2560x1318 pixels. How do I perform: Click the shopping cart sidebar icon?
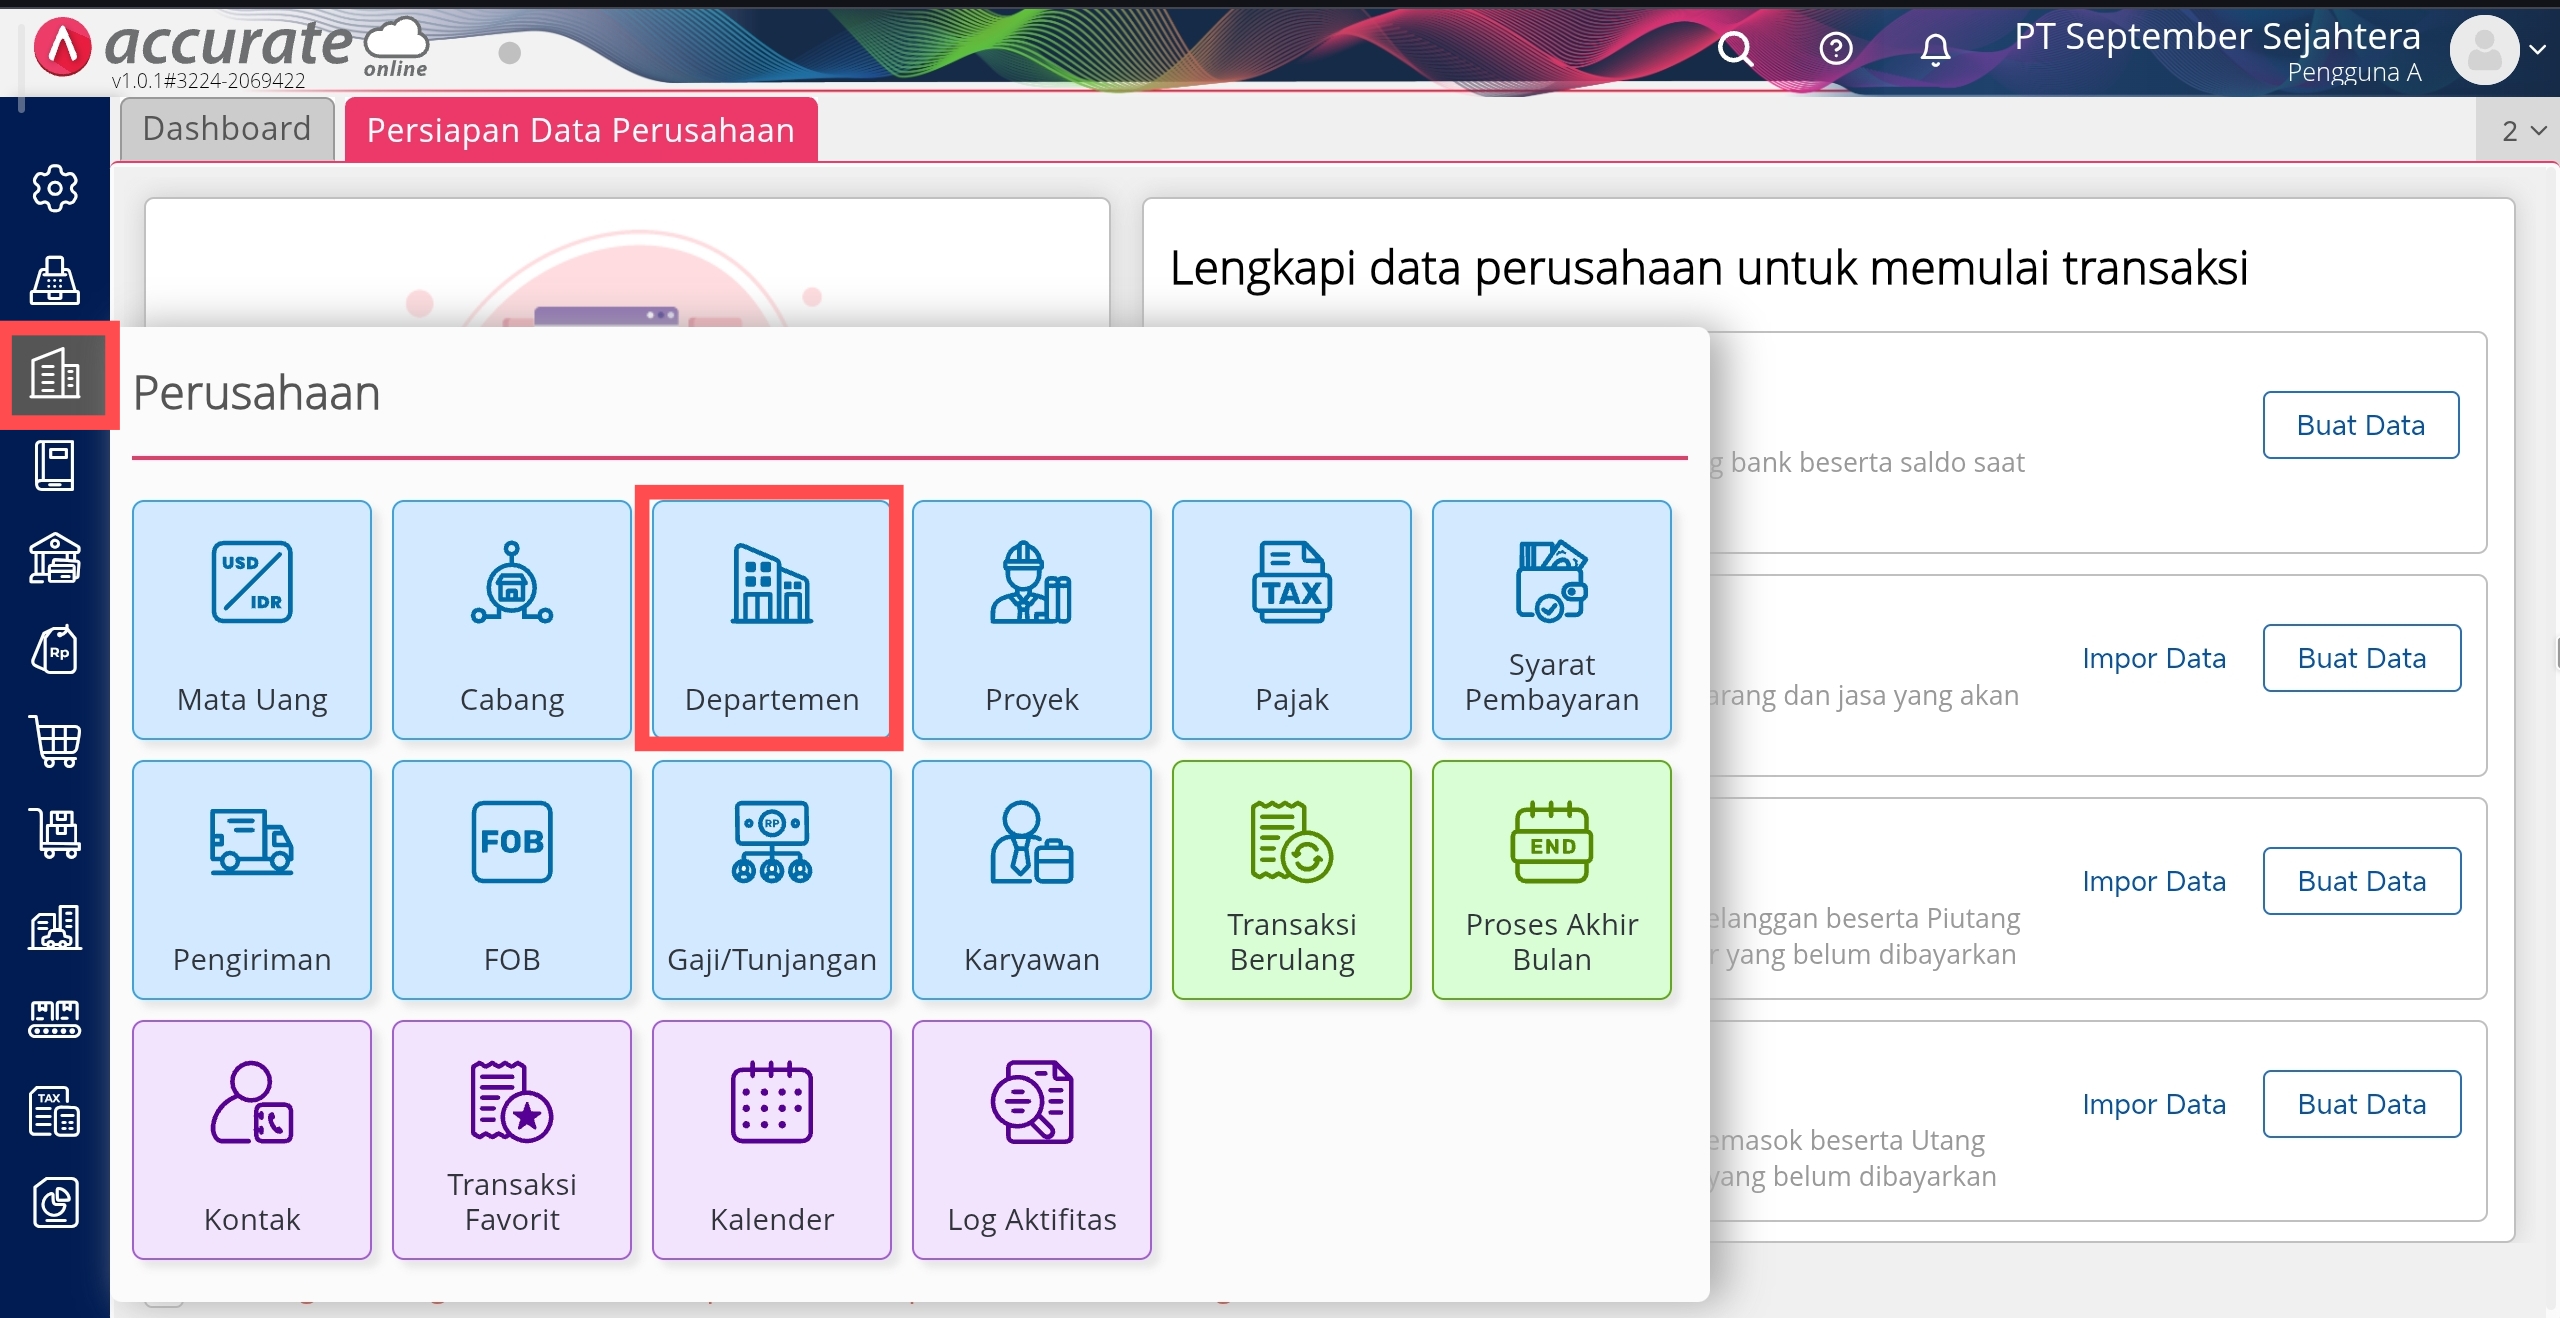(55, 742)
